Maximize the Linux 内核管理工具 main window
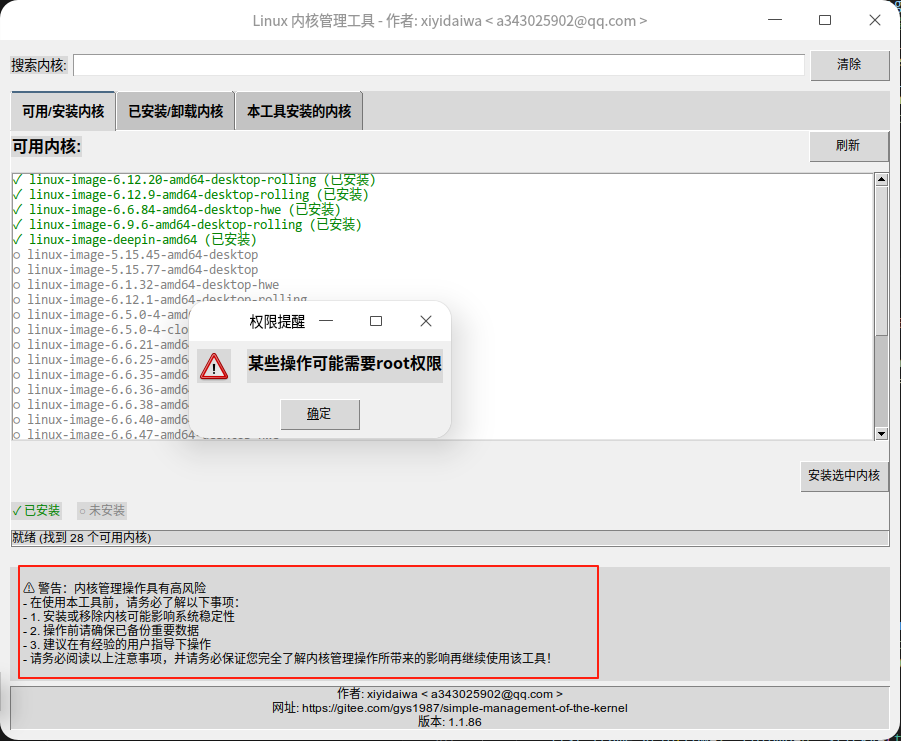The height and width of the screenshot is (741, 901). coord(825,20)
